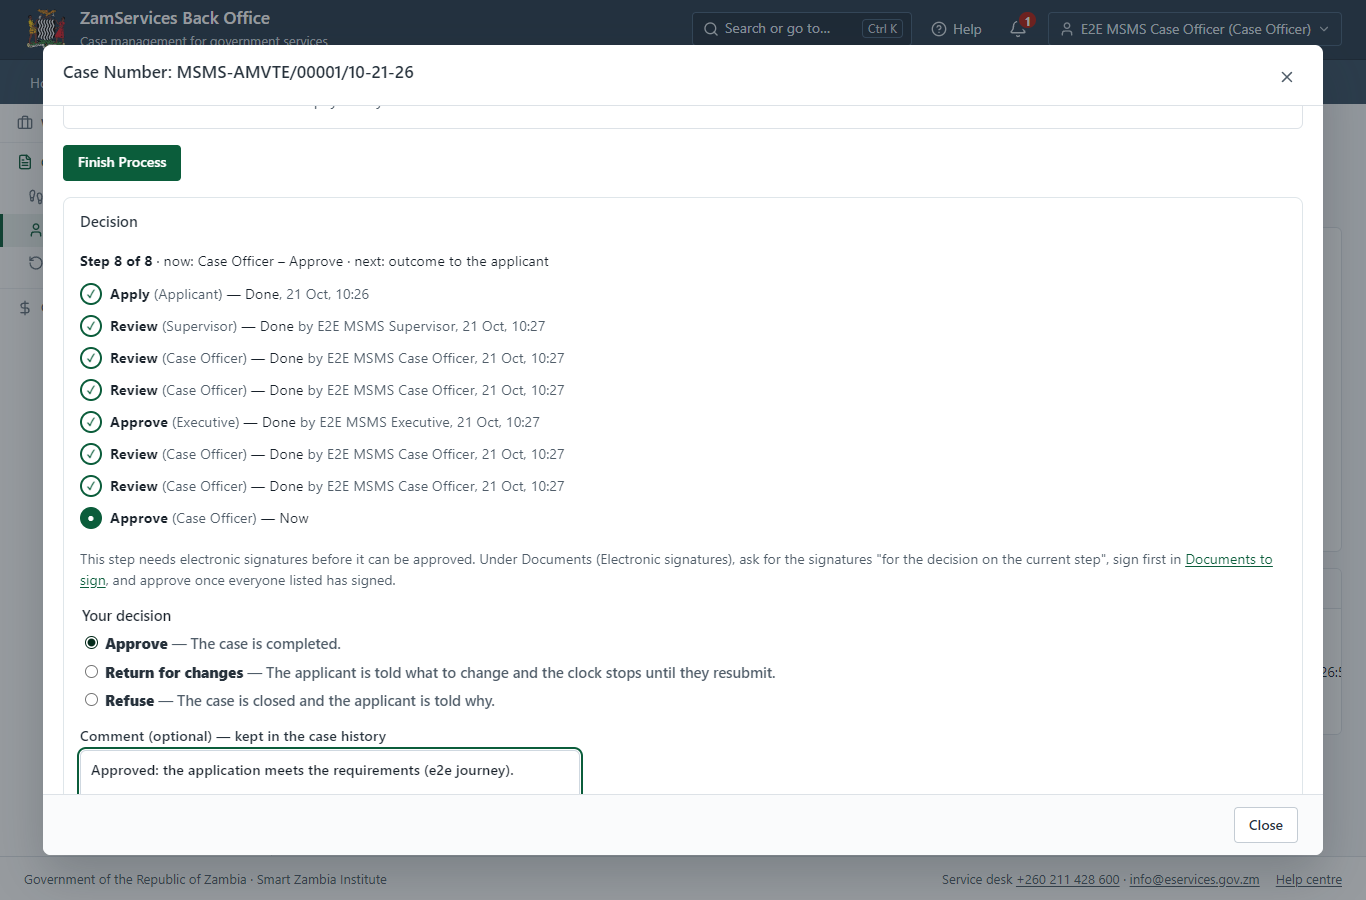
Task: Select the Refuse decision radio button
Action: click(x=92, y=700)
